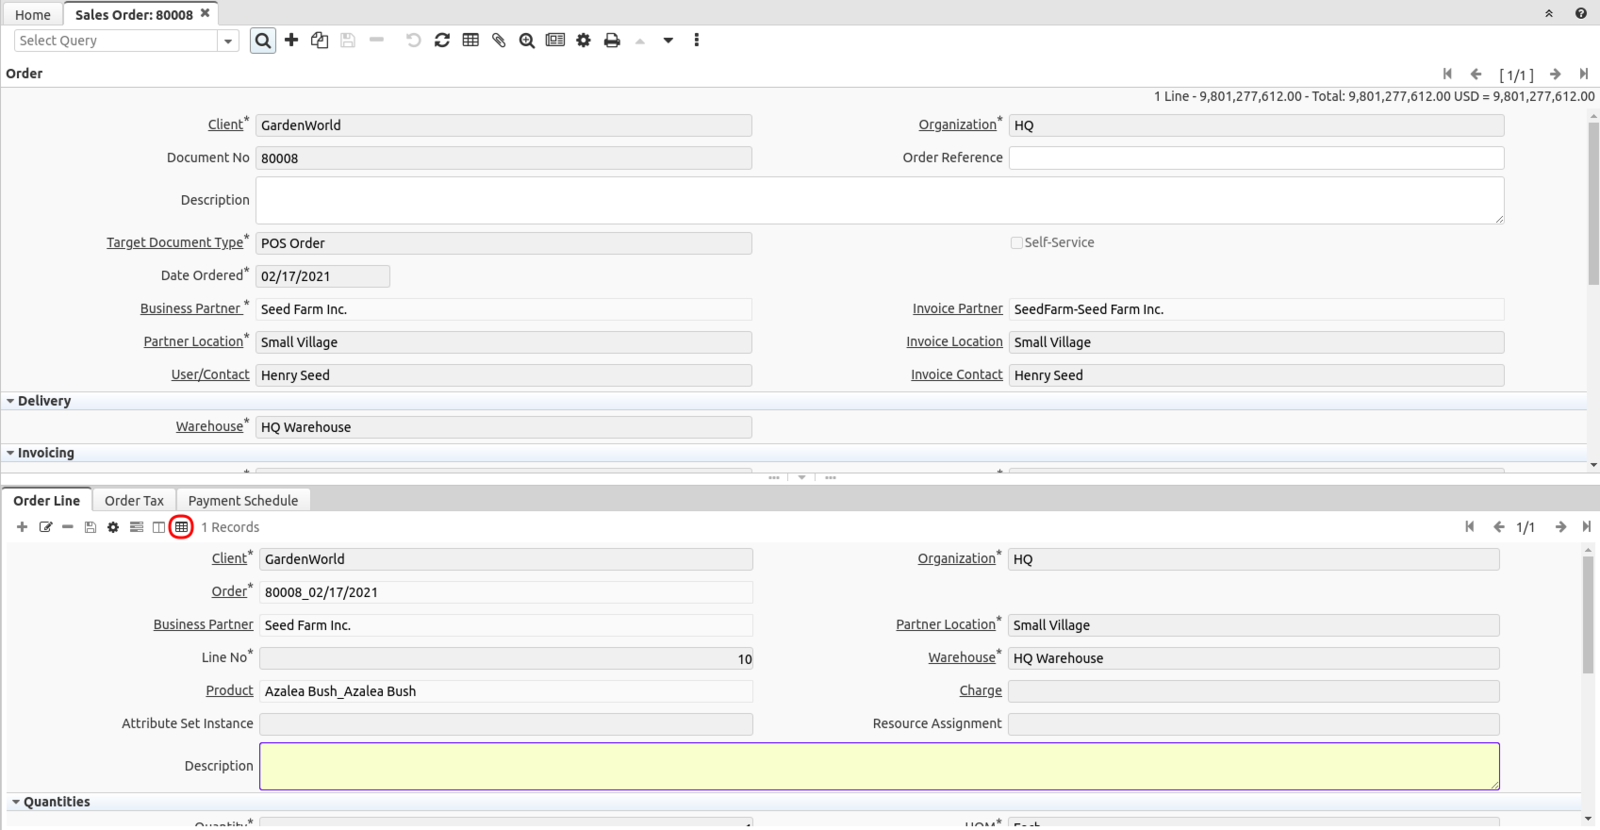Click the Print icon in toolbar
Viewport: 1600px width, 830px height.
(x=612, y=40)
